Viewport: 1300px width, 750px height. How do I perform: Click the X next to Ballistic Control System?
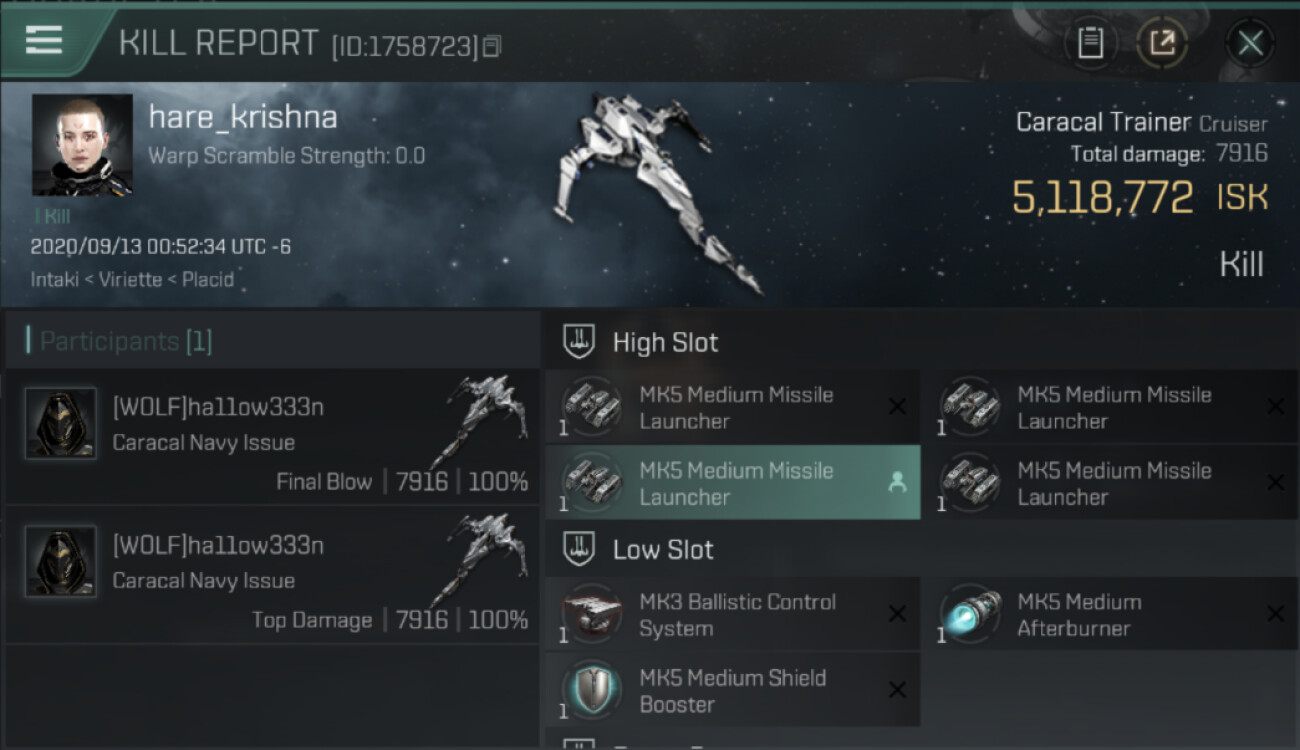click(x=897, y=614)
